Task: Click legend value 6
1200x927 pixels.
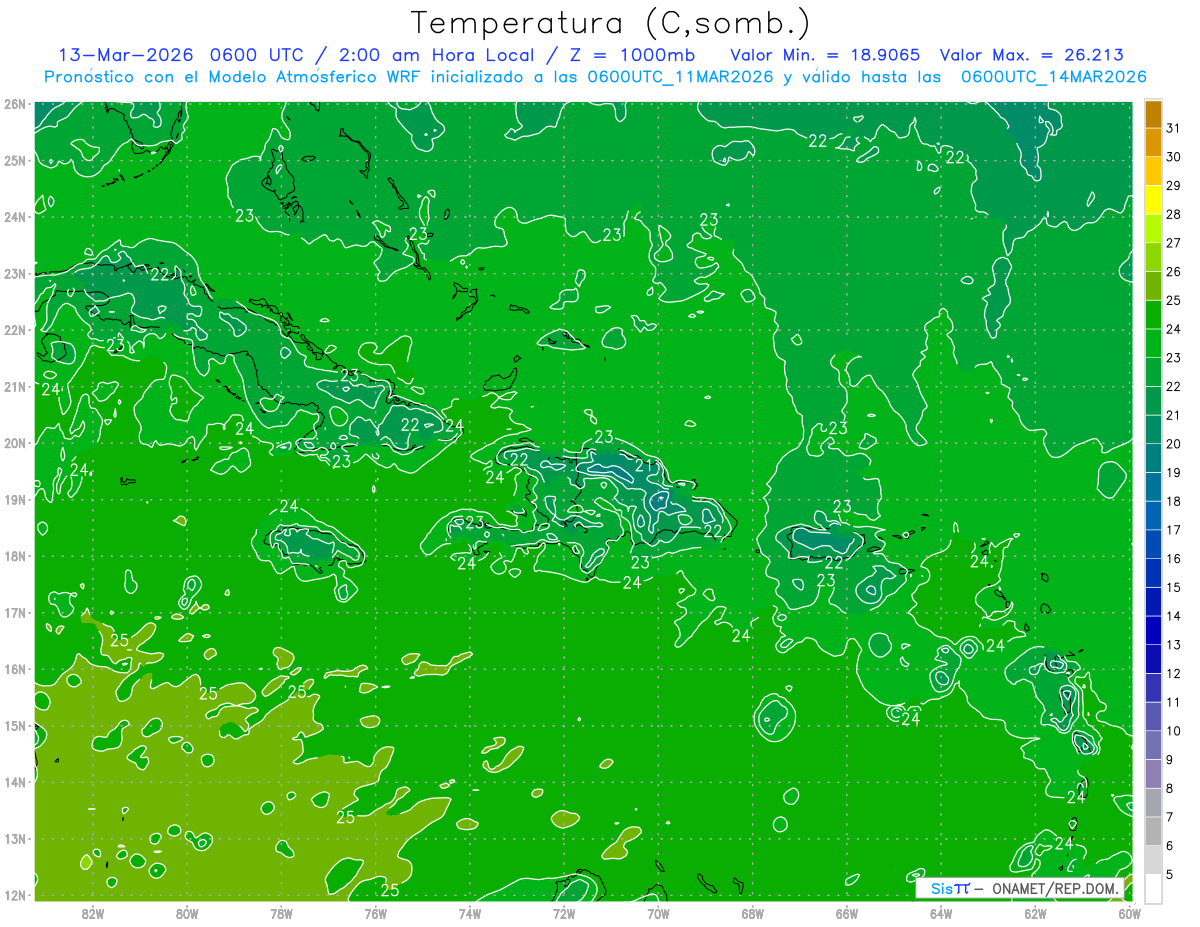Action: tap(1171, 846)
